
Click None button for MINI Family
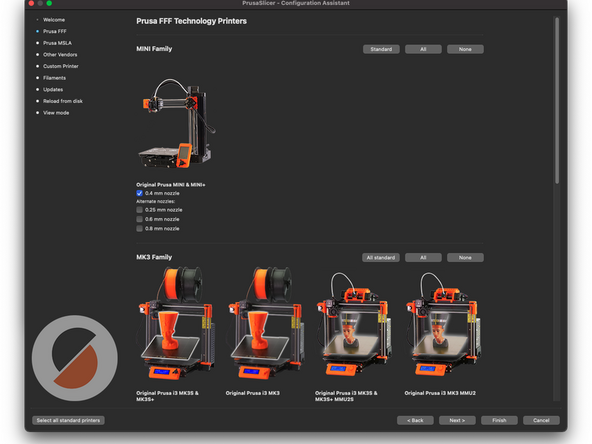[465, 49]
